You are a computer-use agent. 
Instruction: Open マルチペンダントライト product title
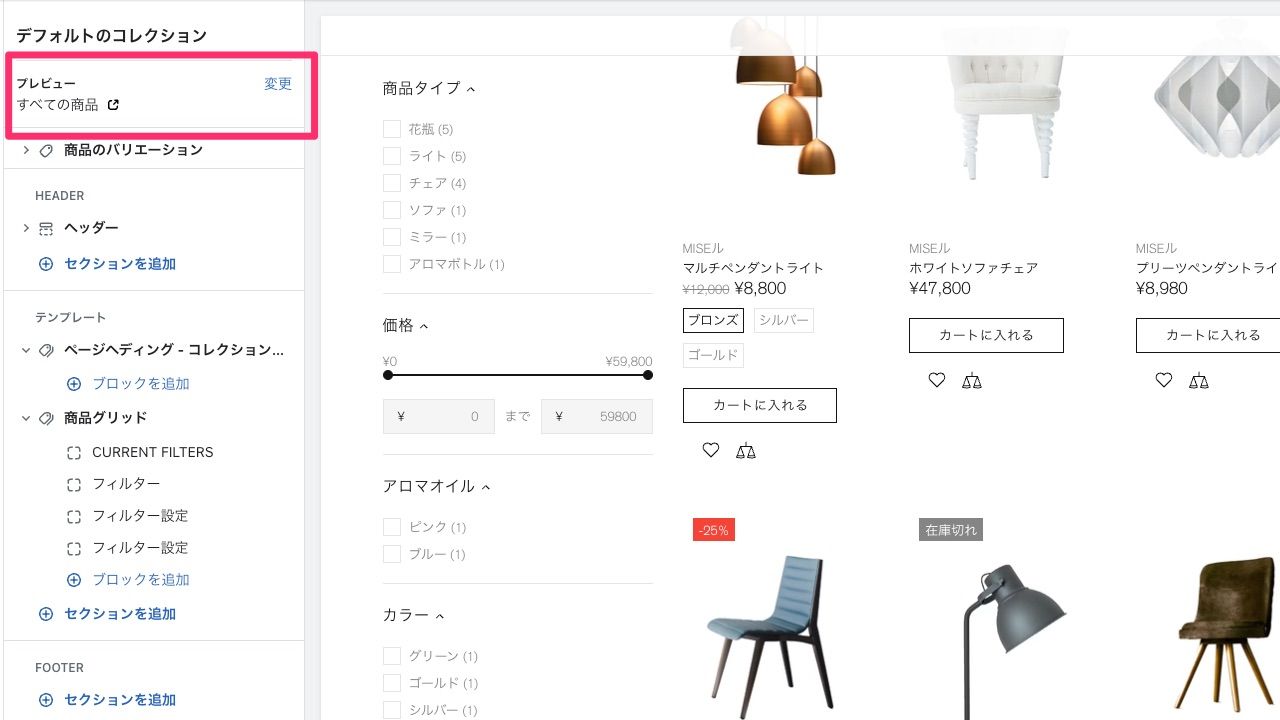pos(753,268)
